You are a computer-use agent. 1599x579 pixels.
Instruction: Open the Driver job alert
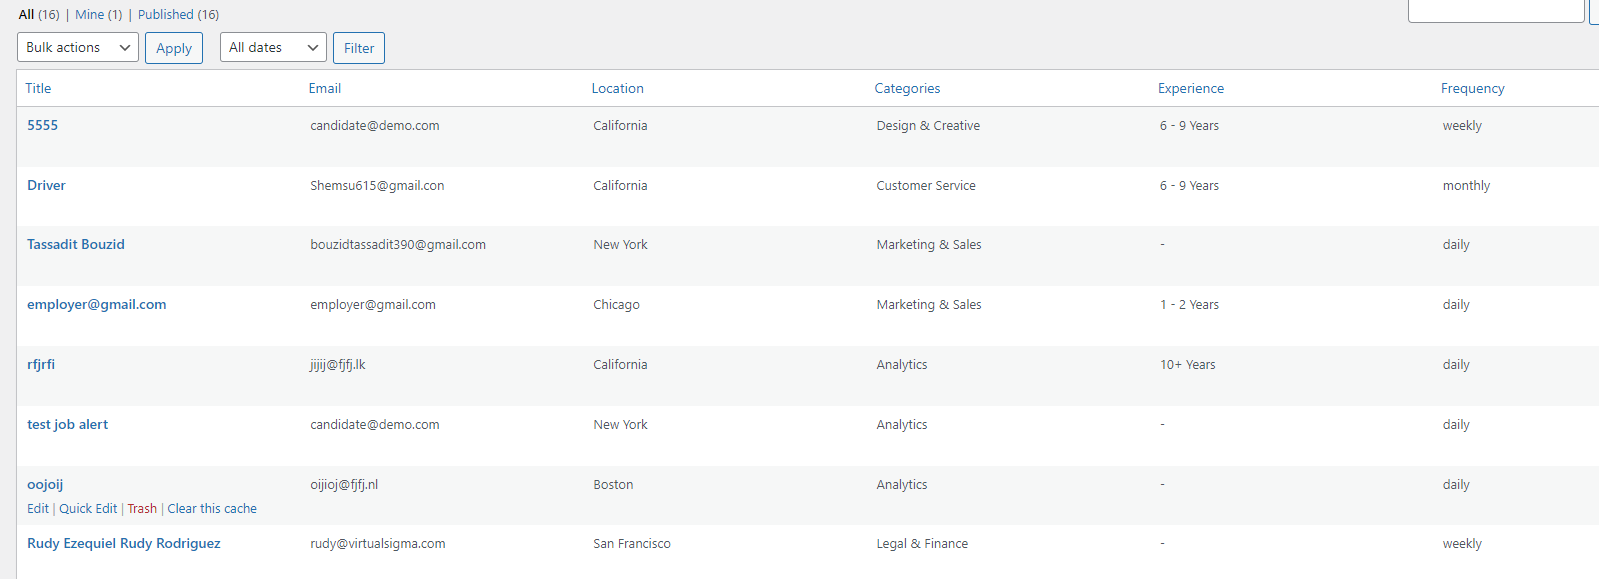point(46,186)
